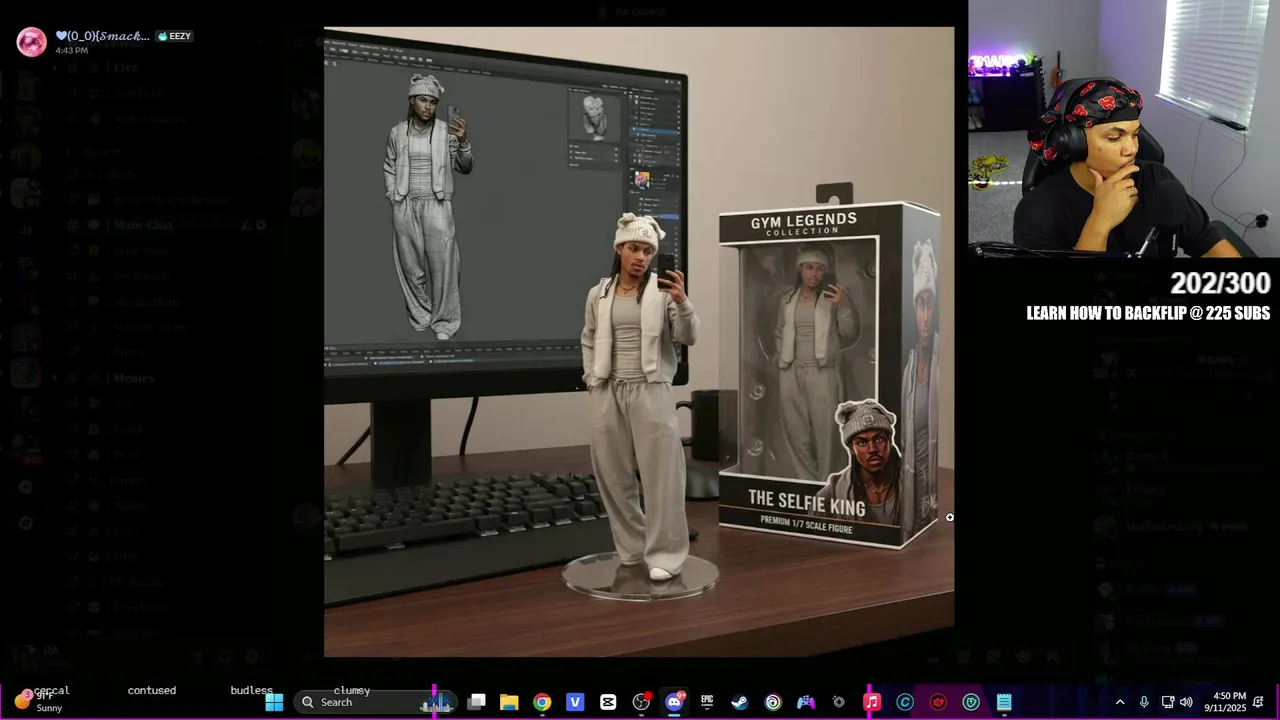The image size is (1280, 720).
Task: Open the Sunny weather widget
Action: [x=38, y=701]
